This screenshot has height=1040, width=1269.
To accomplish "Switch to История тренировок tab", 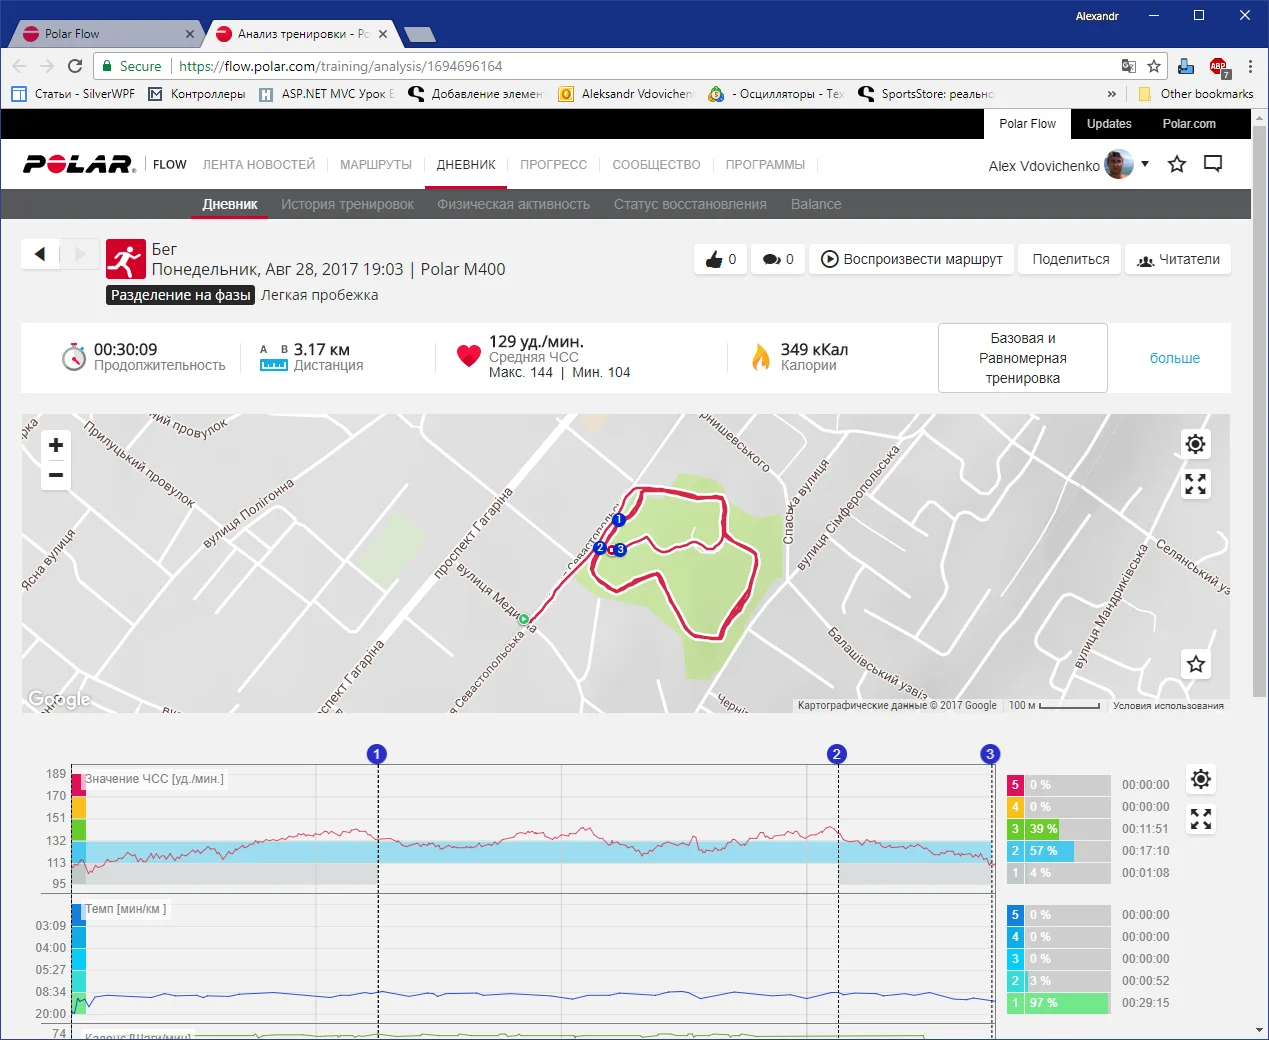I will point(347,204).
